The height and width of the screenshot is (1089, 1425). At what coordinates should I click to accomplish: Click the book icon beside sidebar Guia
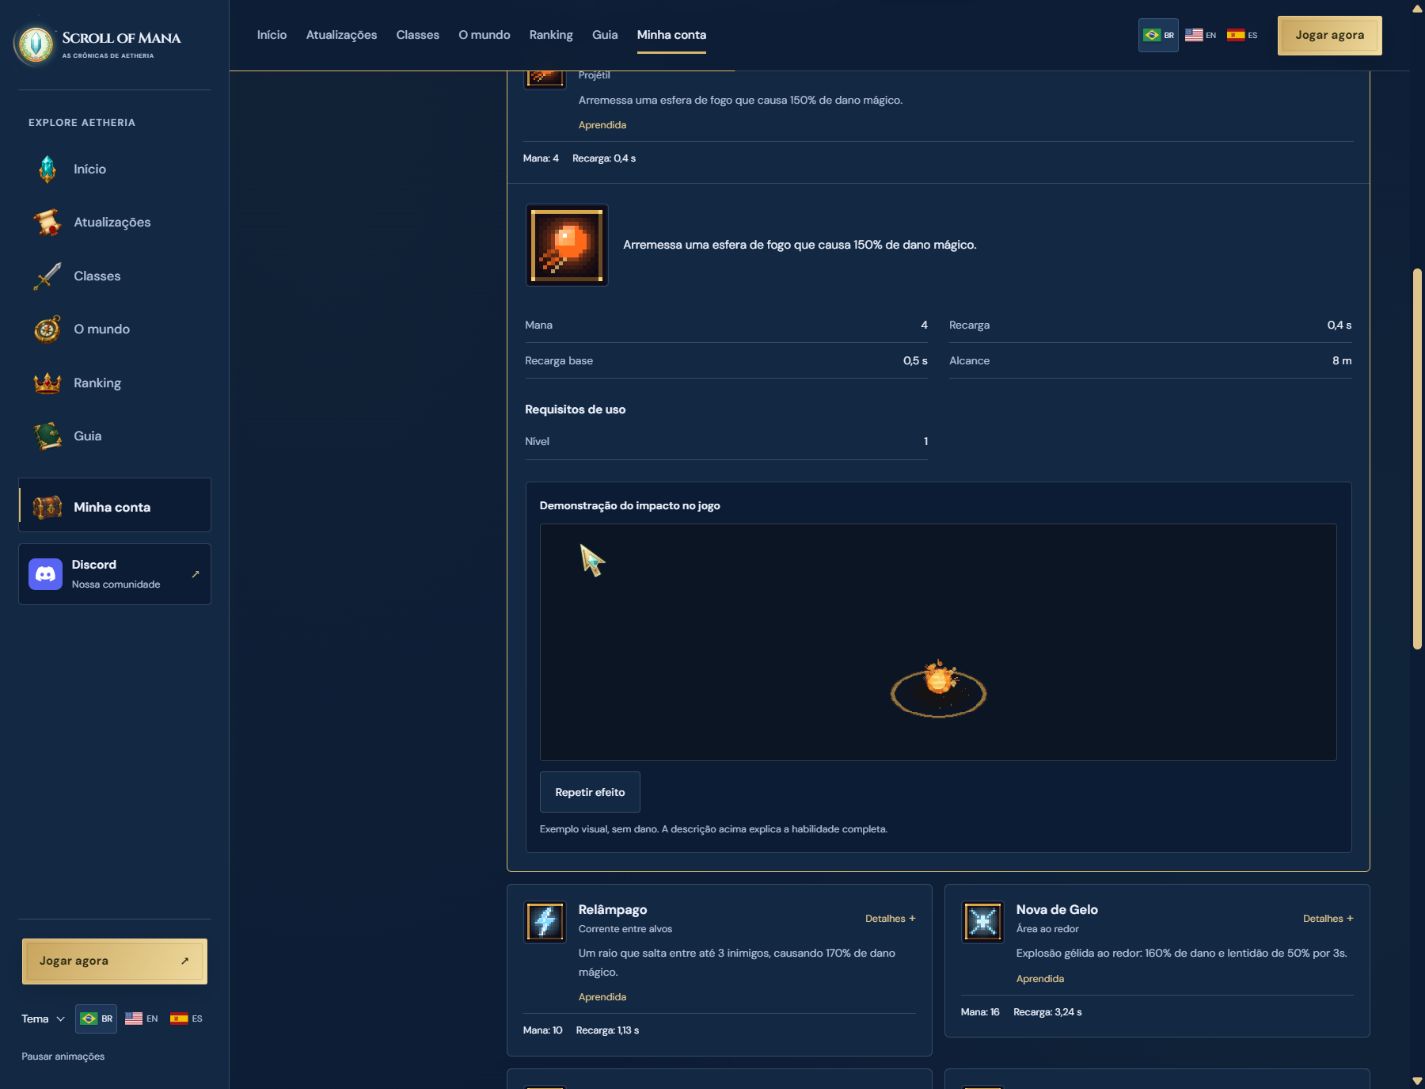(47, 436)
